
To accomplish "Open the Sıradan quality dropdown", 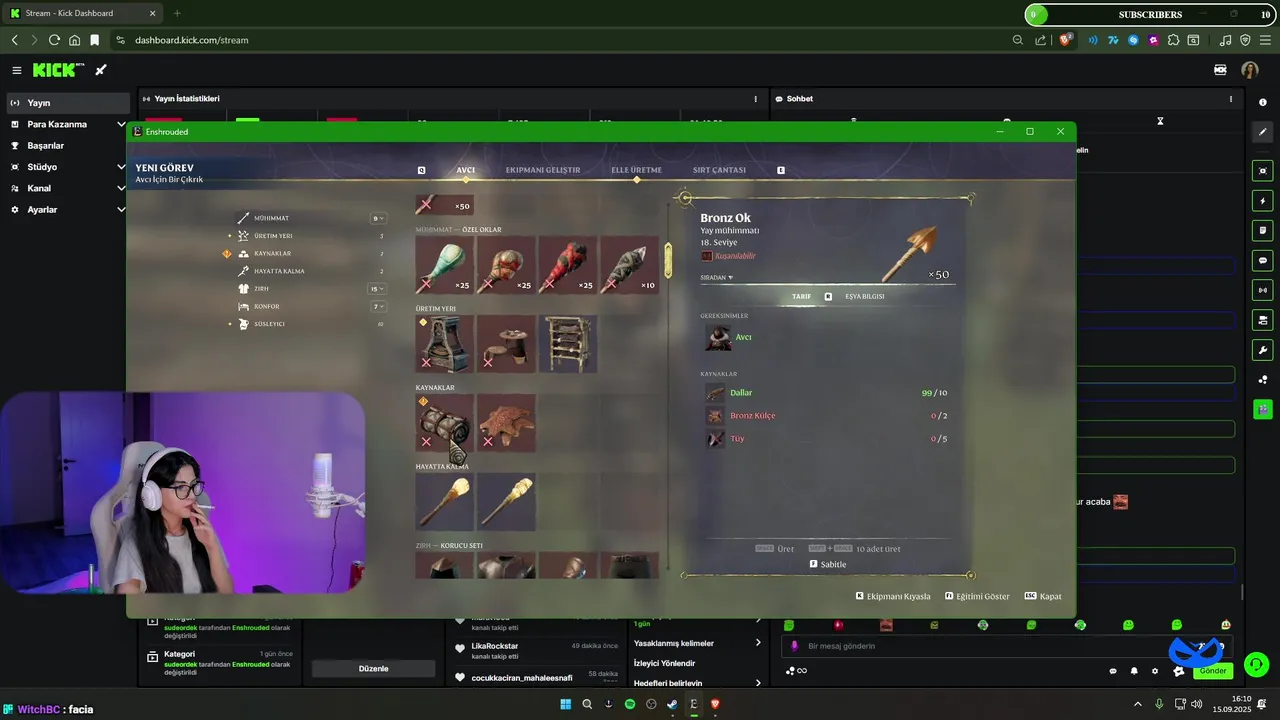I will 717,277.
